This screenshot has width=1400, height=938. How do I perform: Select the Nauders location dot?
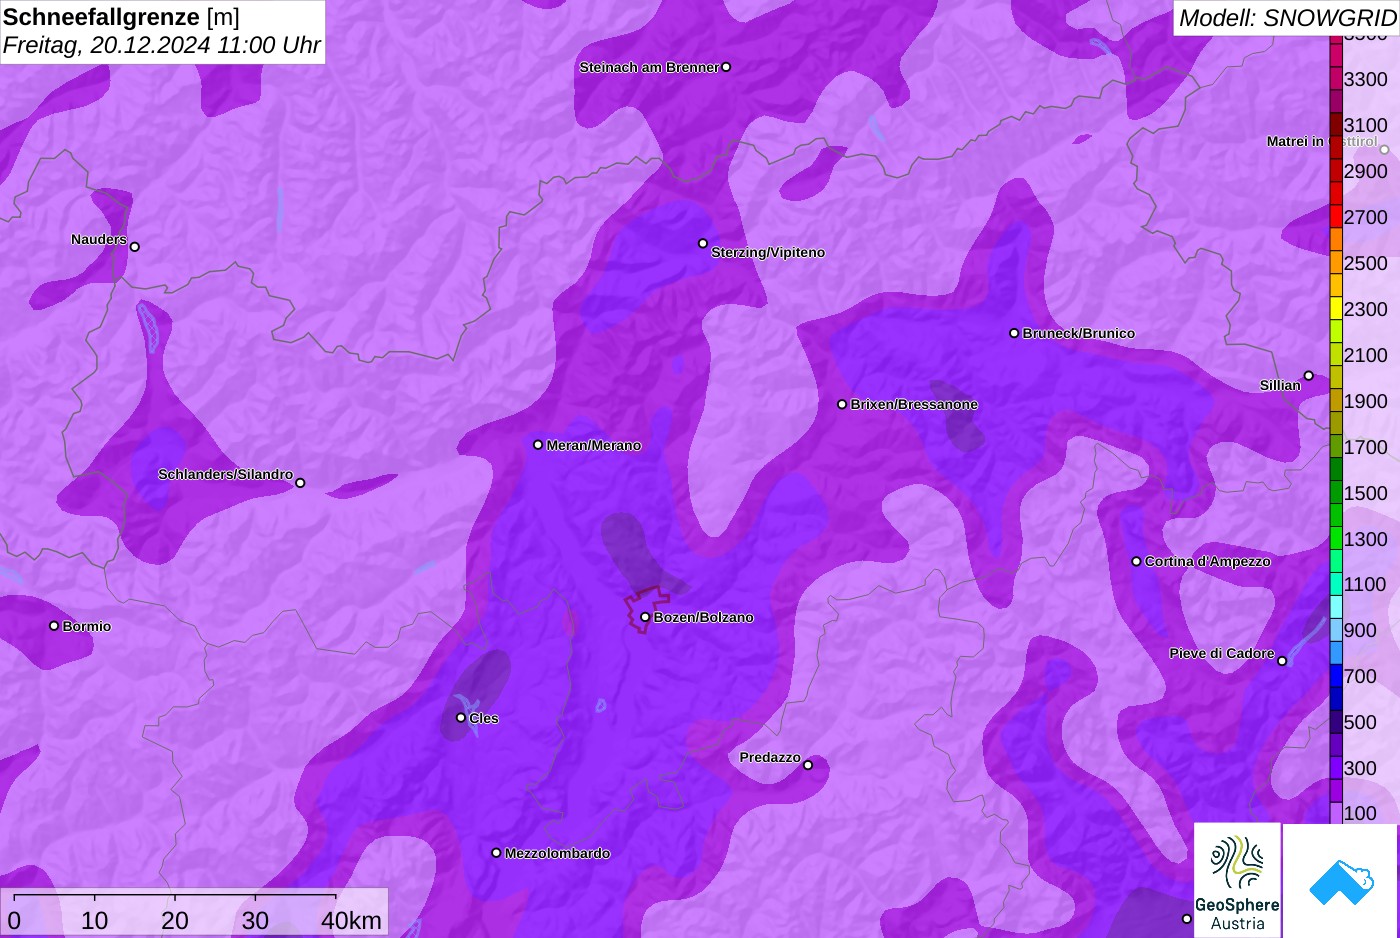click(x=135, y=247)
